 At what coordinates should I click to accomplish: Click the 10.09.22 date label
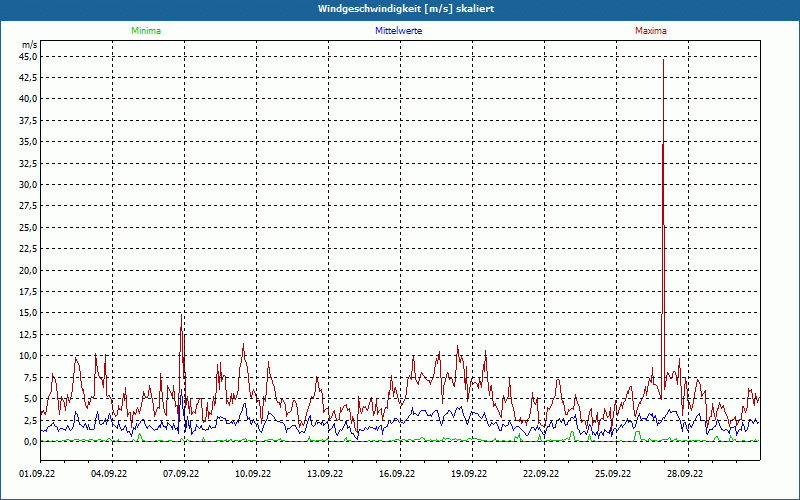[253, 474]
